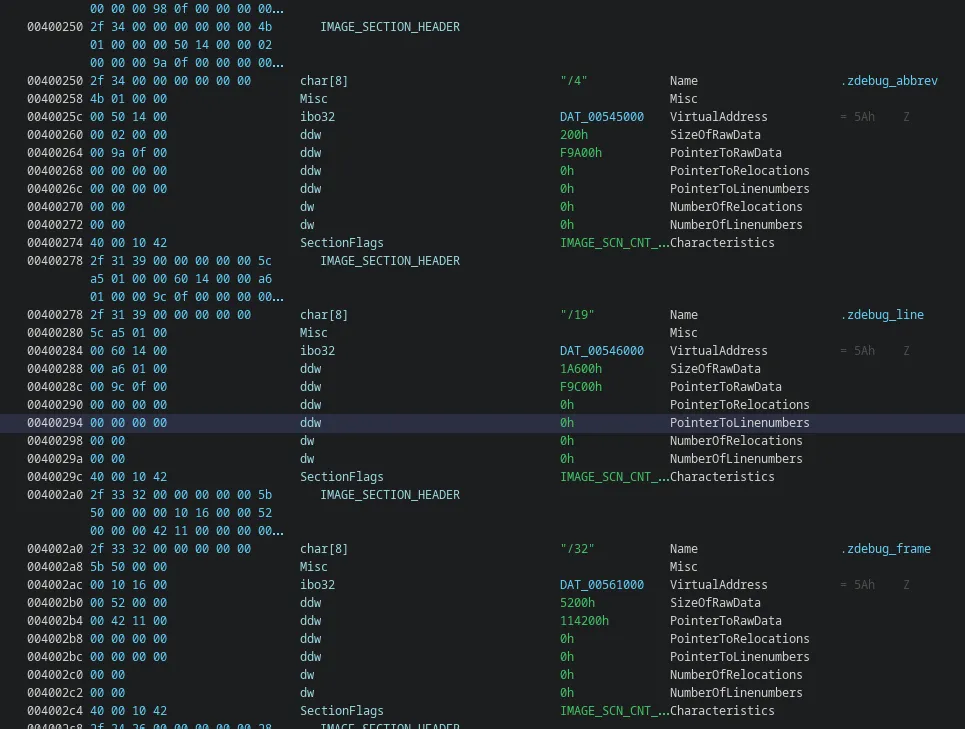Select the "/32" name string value
This screenshot has width=965, height=729.
click(577, 548)
